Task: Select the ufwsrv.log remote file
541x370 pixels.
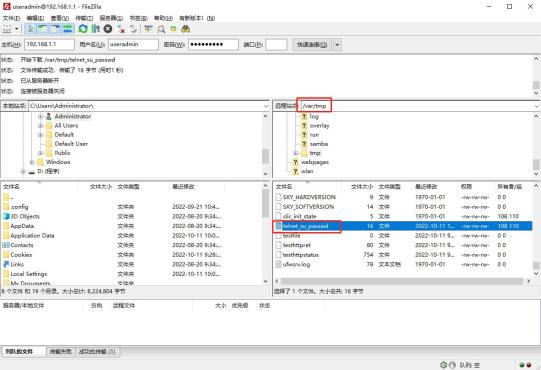Action: [x=296, y=264]
